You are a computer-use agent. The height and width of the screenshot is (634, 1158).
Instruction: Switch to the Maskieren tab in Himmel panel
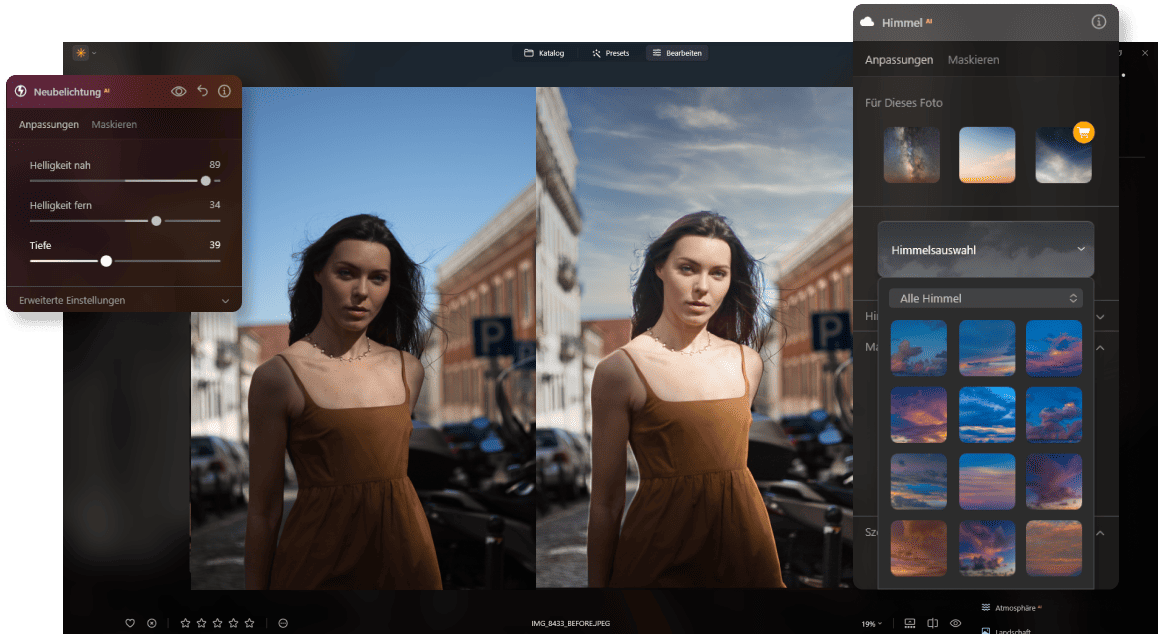click(x=972, y=60)
